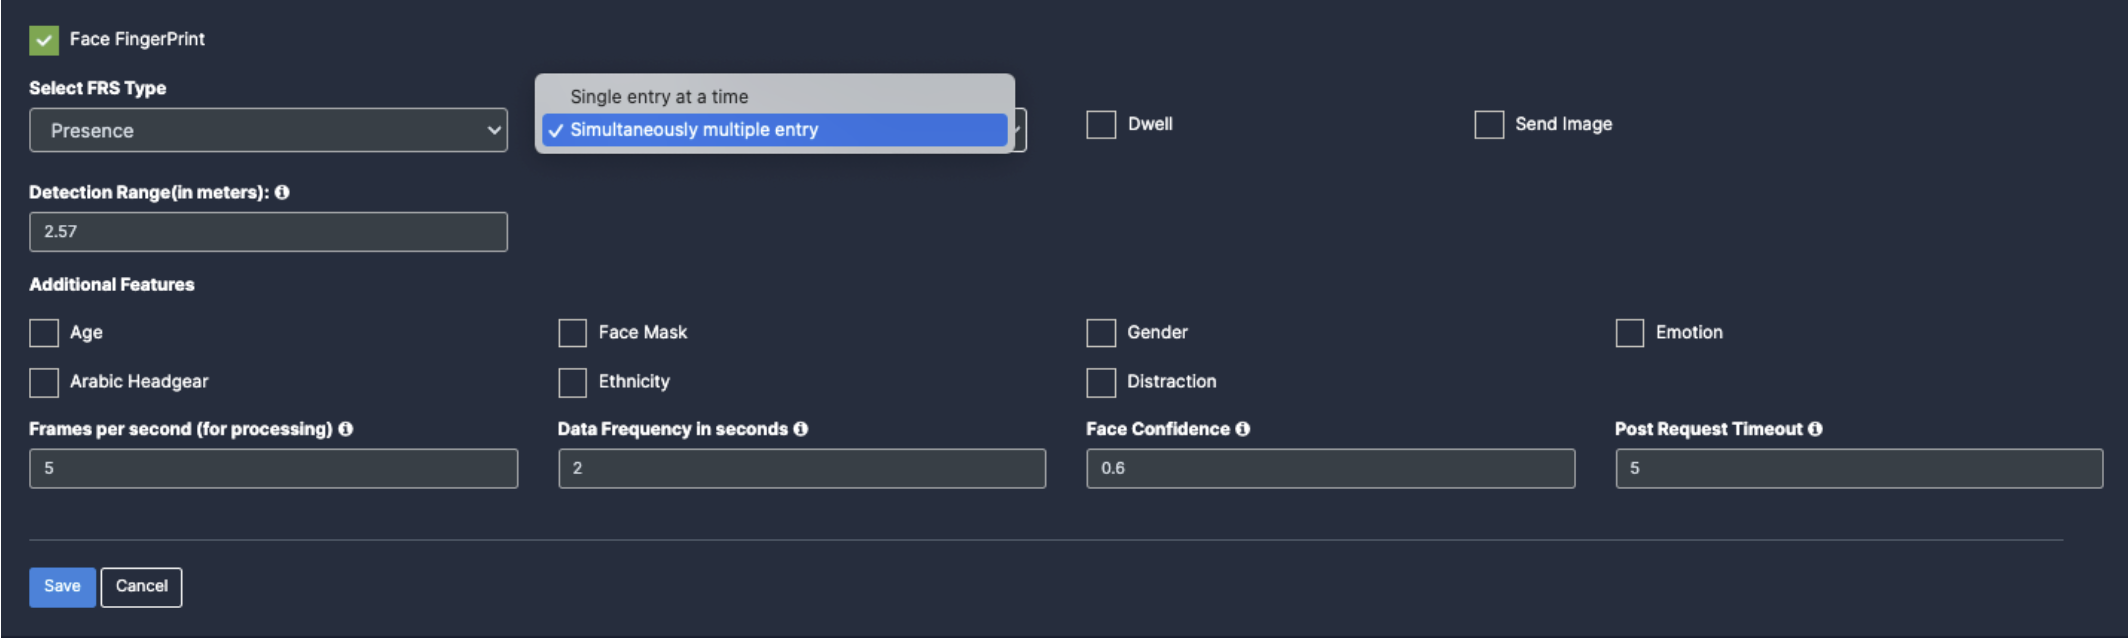Tick the Send Image checkbox
2128x638 pixels.
[1489, 125]
